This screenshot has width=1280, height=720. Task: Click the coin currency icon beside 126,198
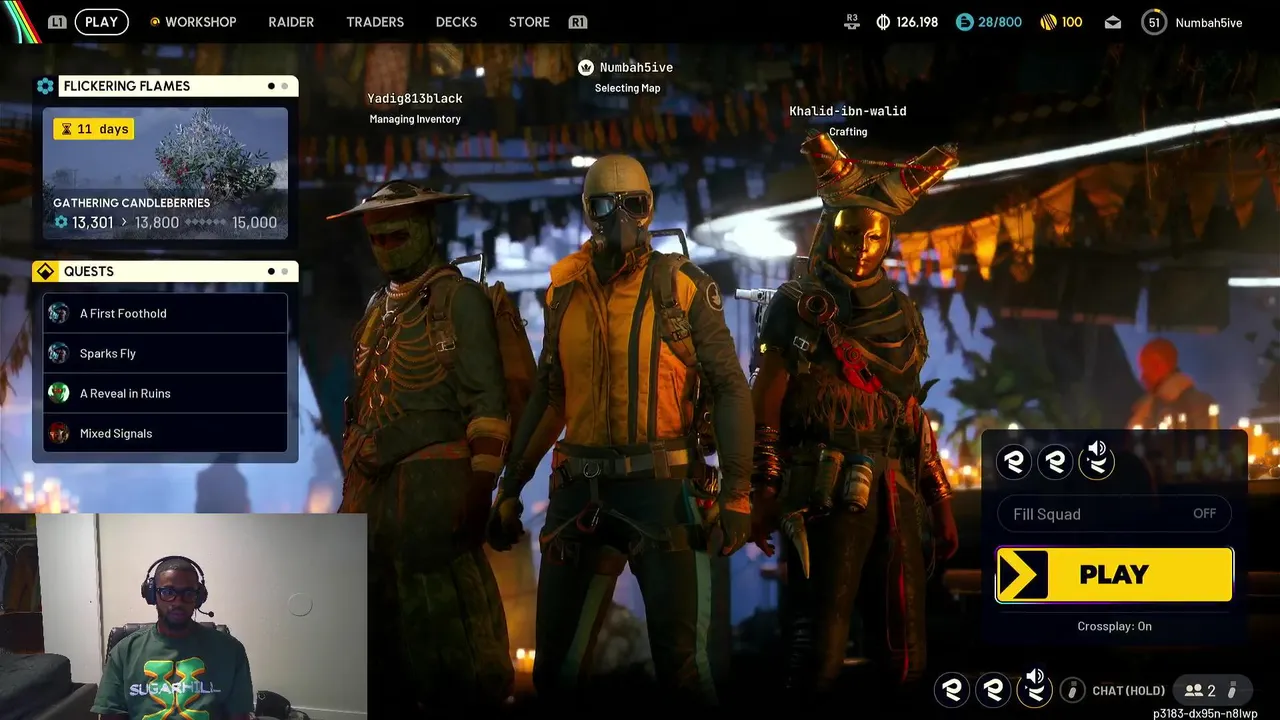[x=883, y=22]
